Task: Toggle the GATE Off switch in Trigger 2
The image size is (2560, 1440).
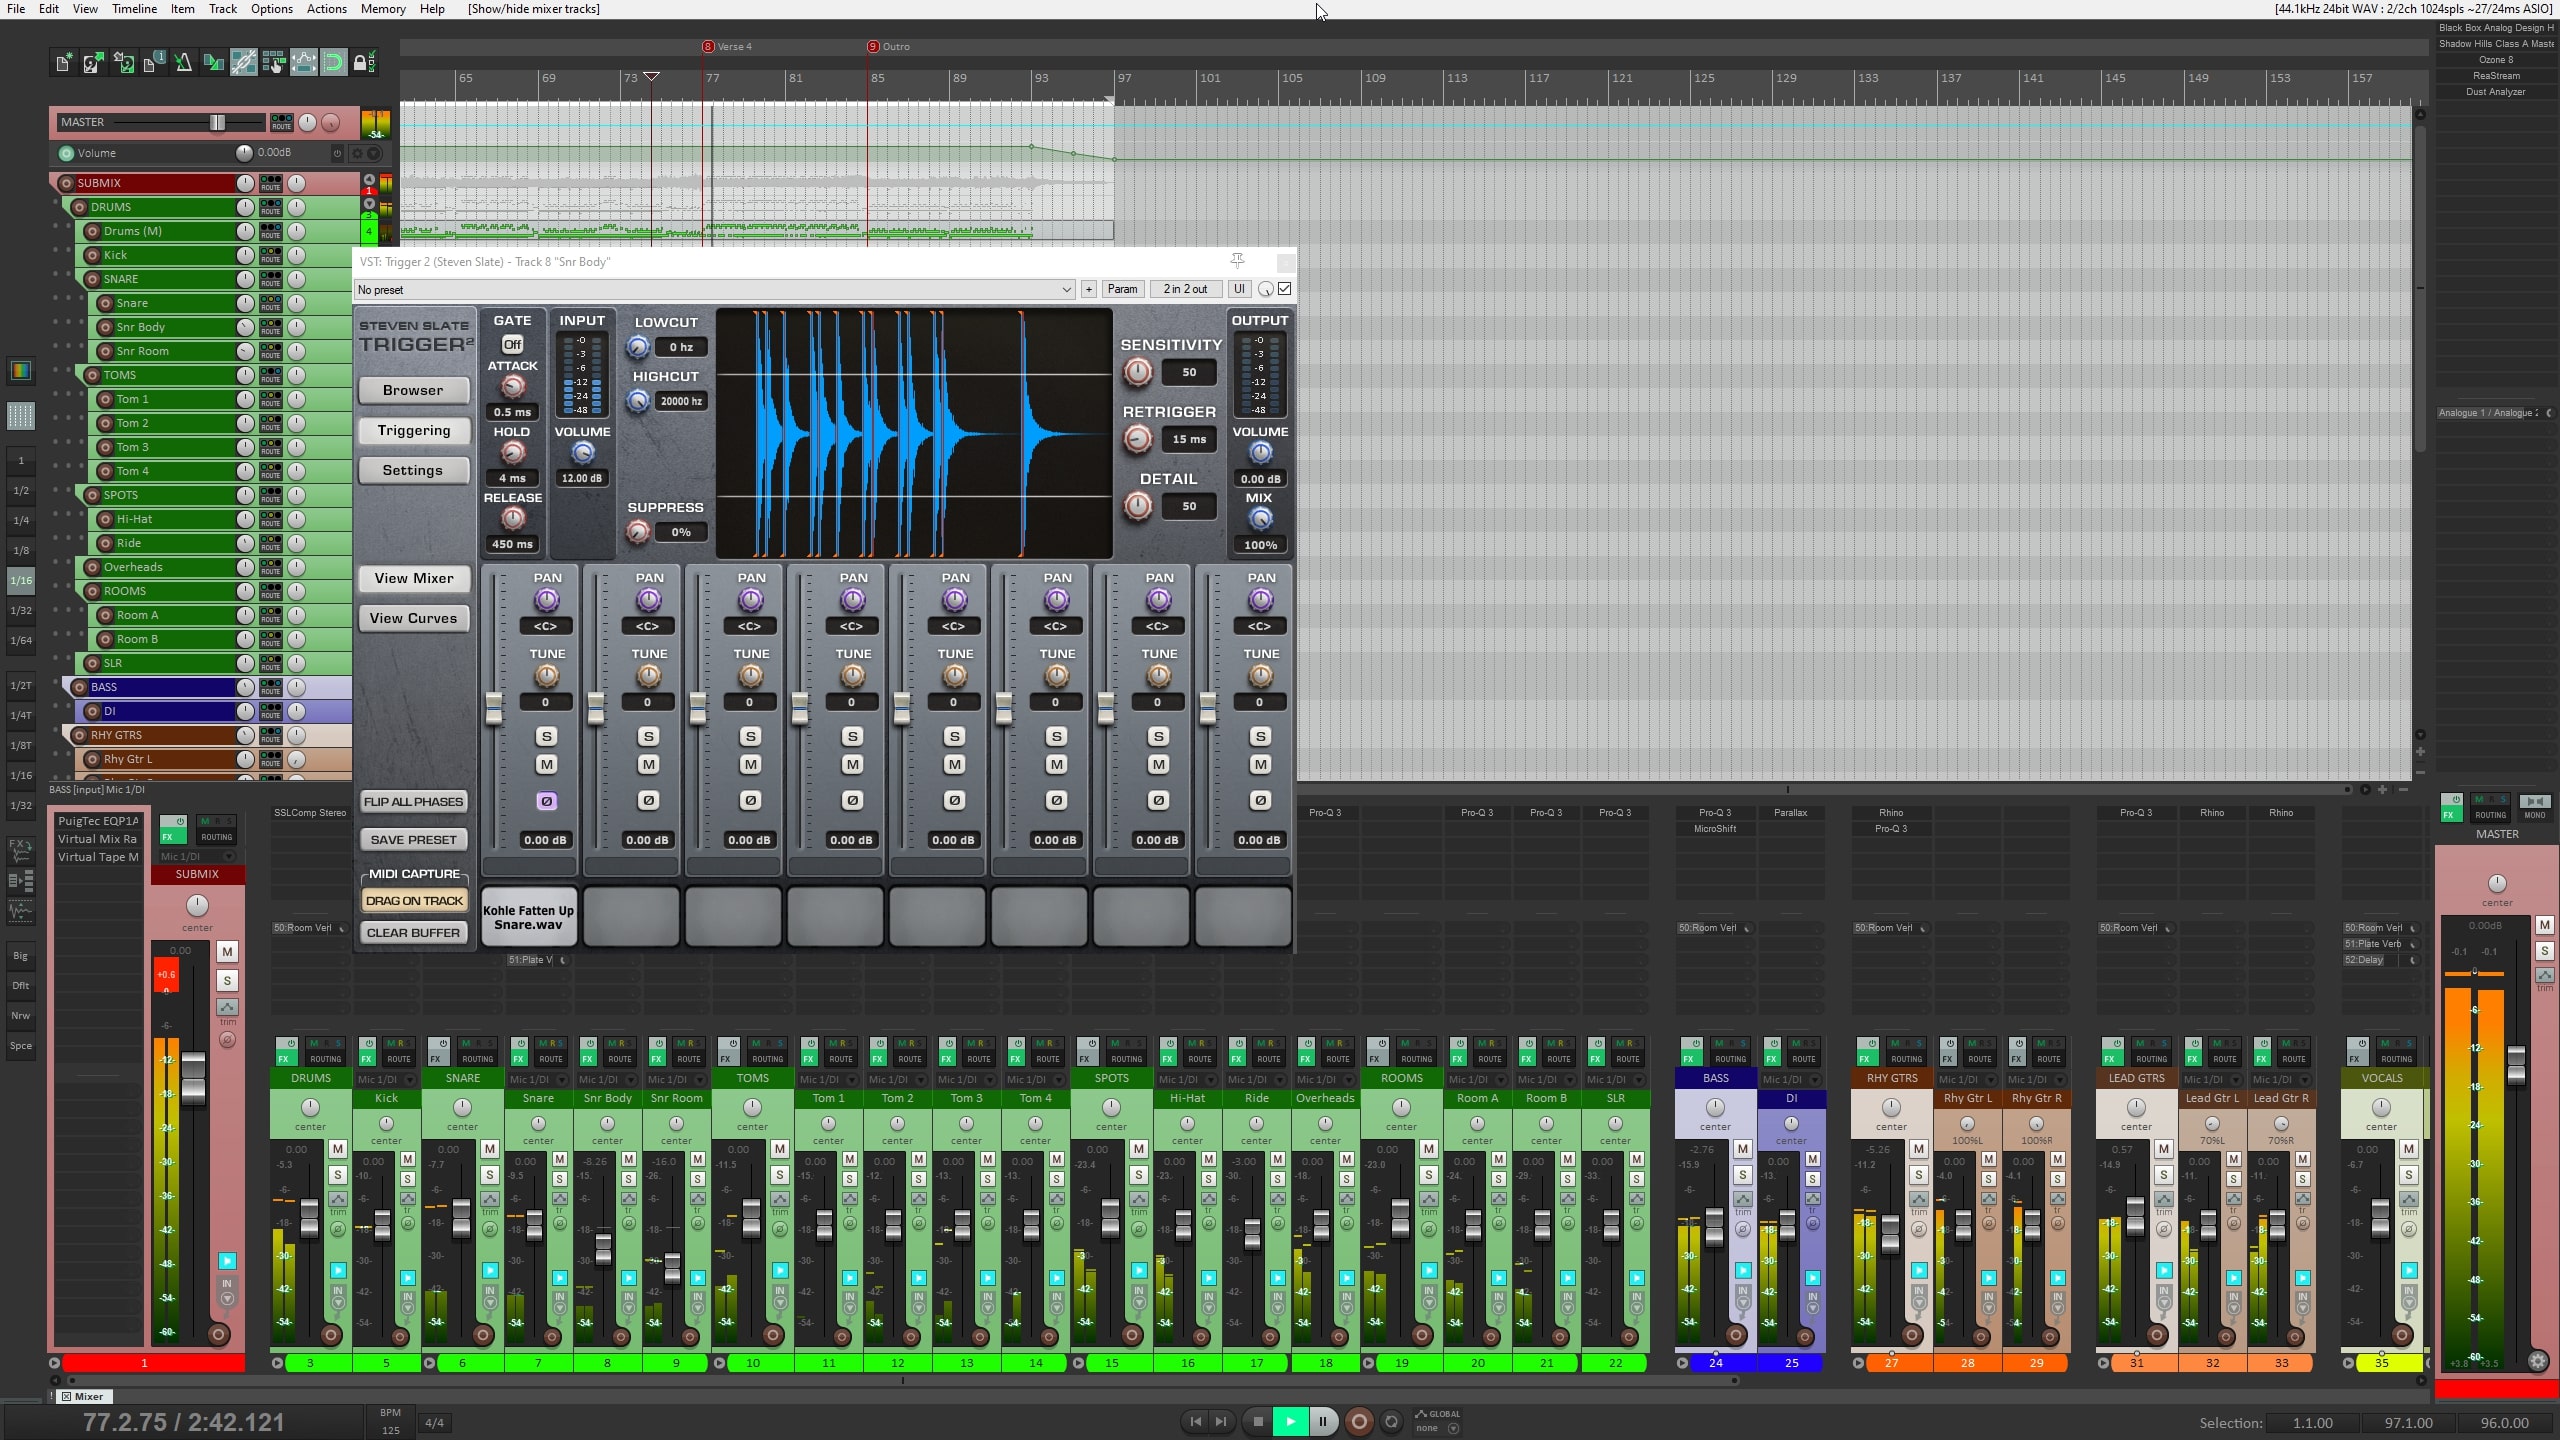Action: pos(513,344)
